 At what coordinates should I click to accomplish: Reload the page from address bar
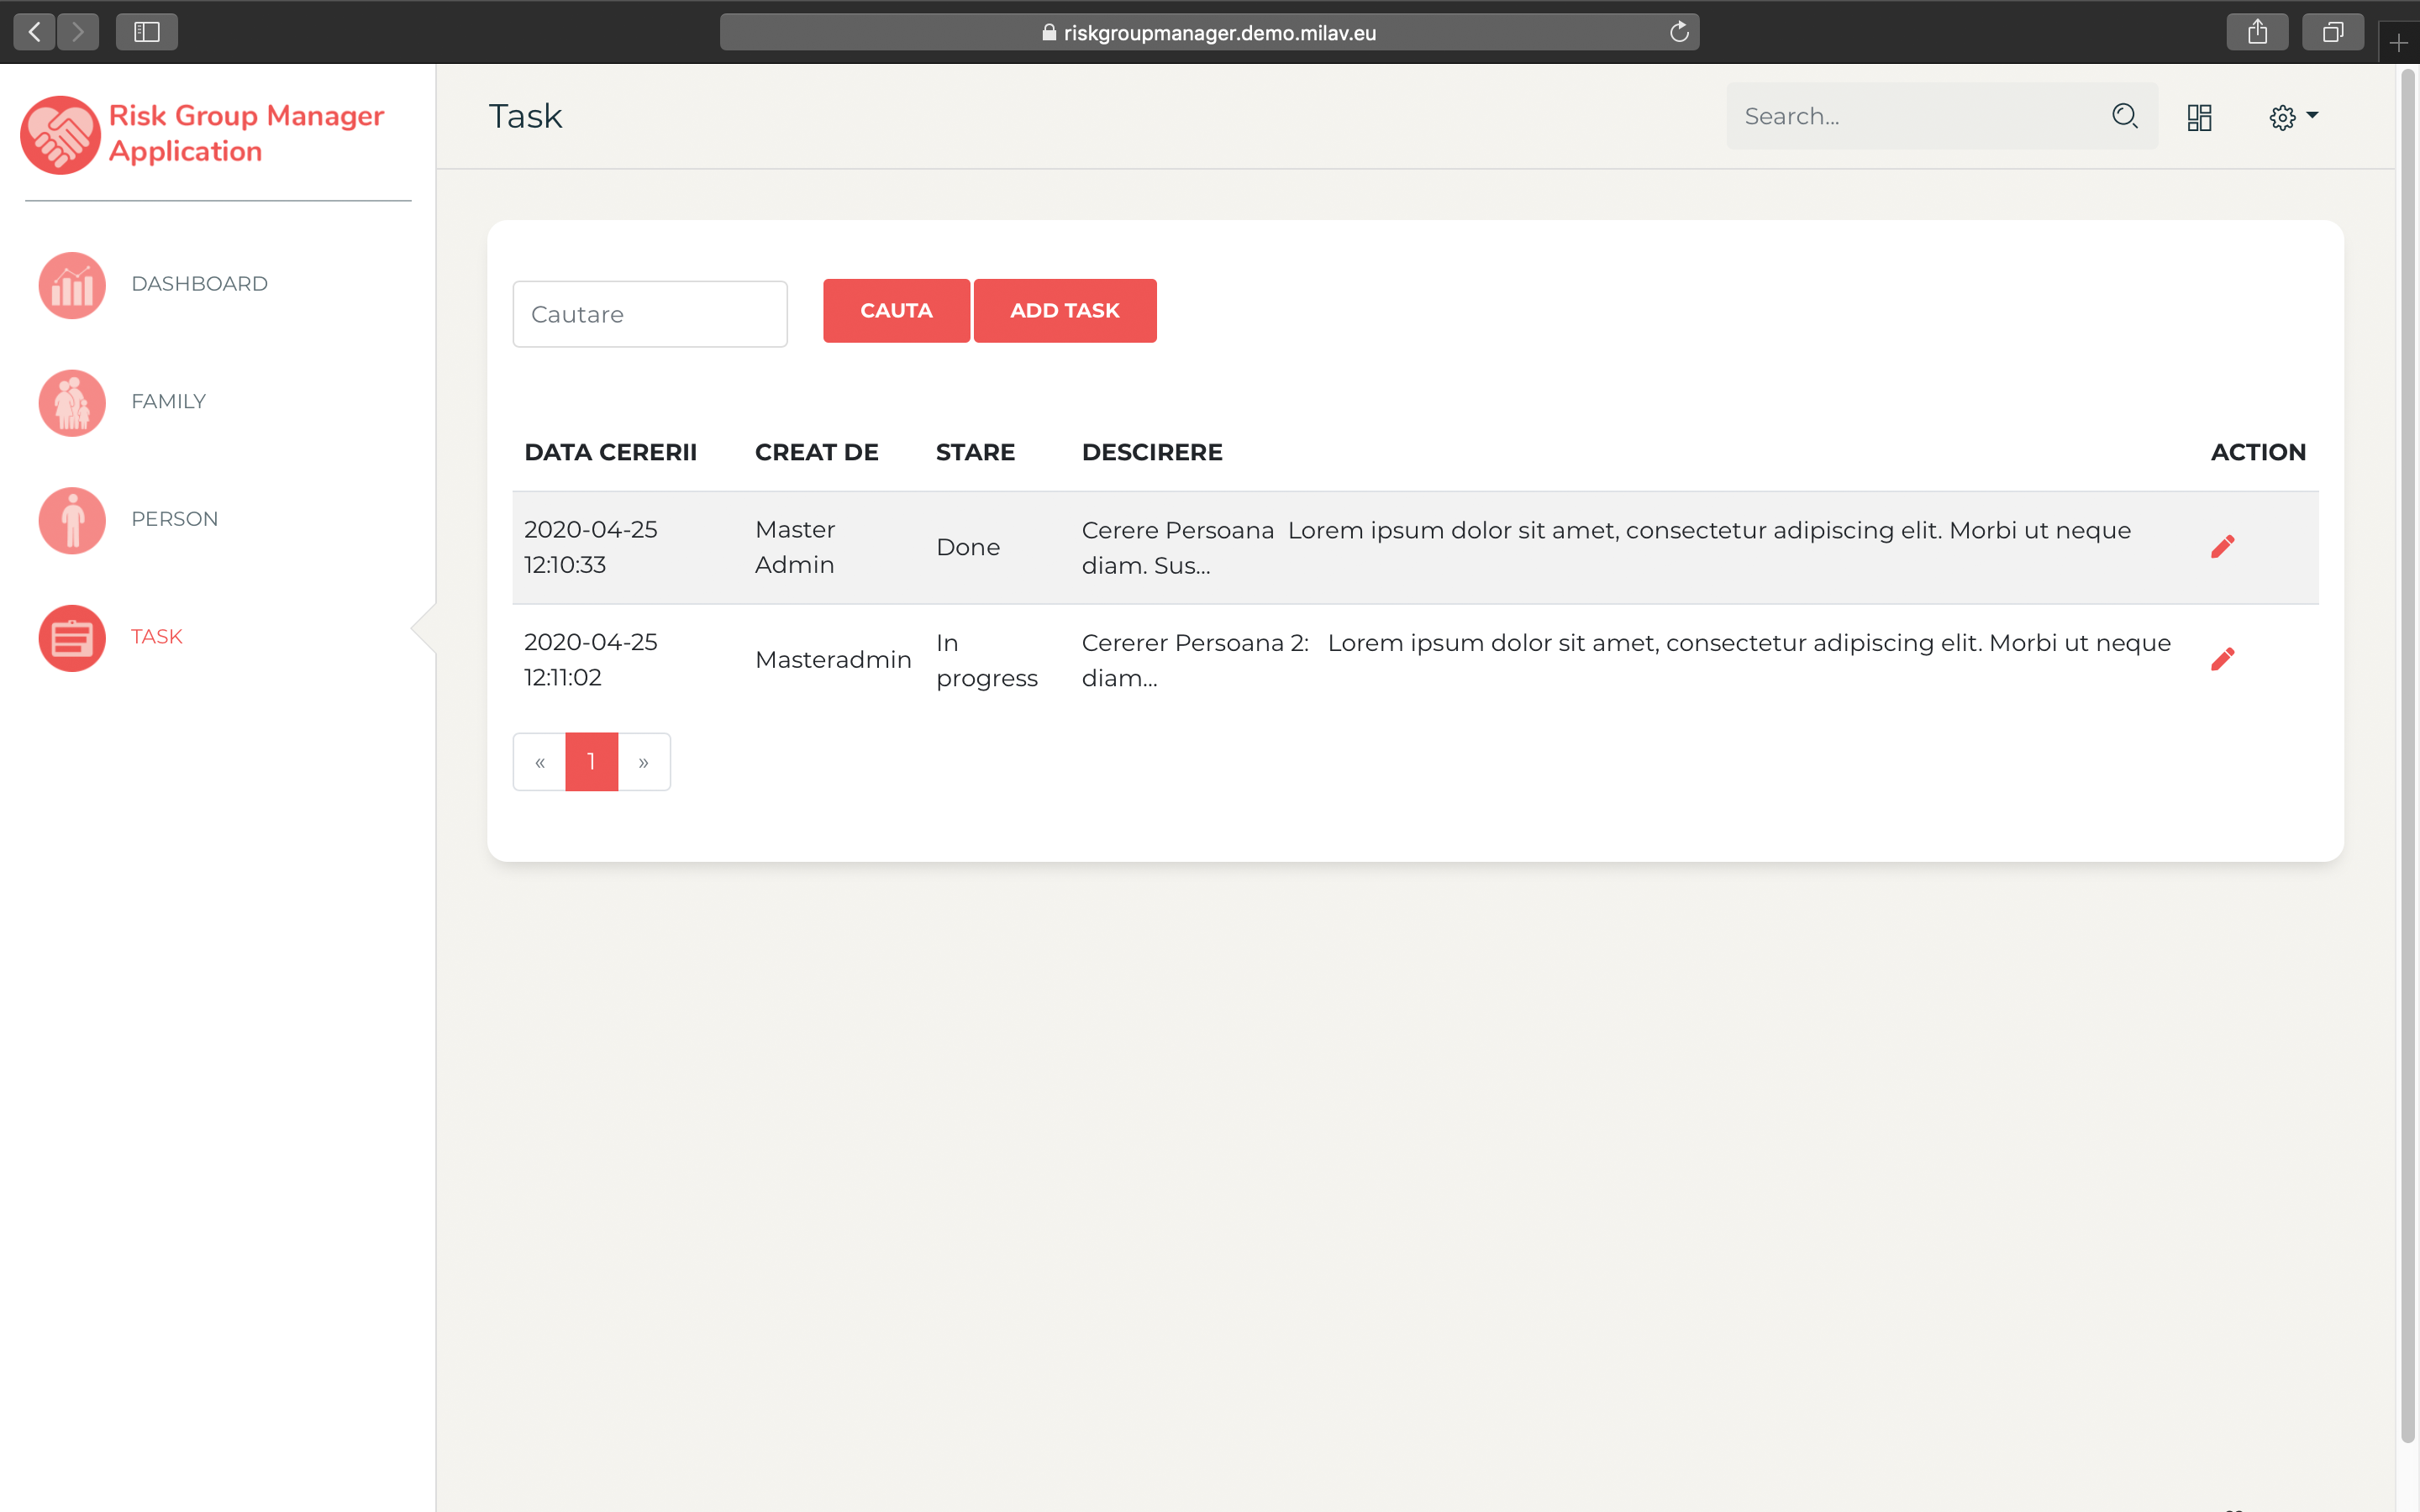click(x=1679, y=32)
